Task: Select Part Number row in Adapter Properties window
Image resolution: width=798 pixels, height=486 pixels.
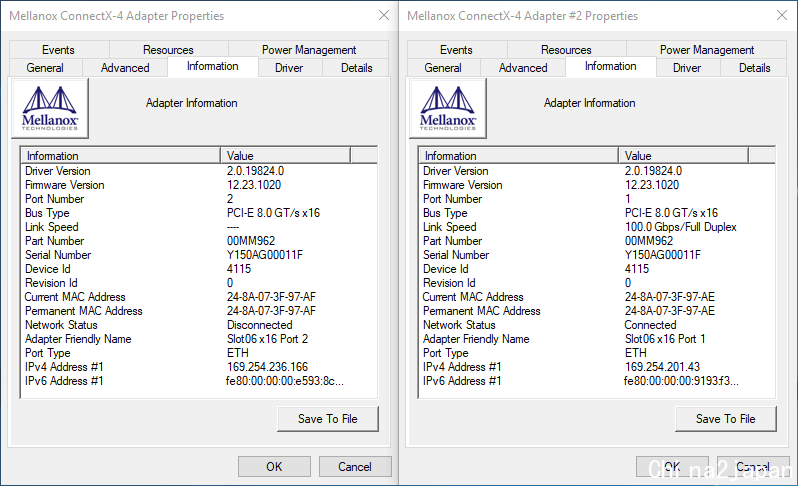Action: click(x=199, y=241)
